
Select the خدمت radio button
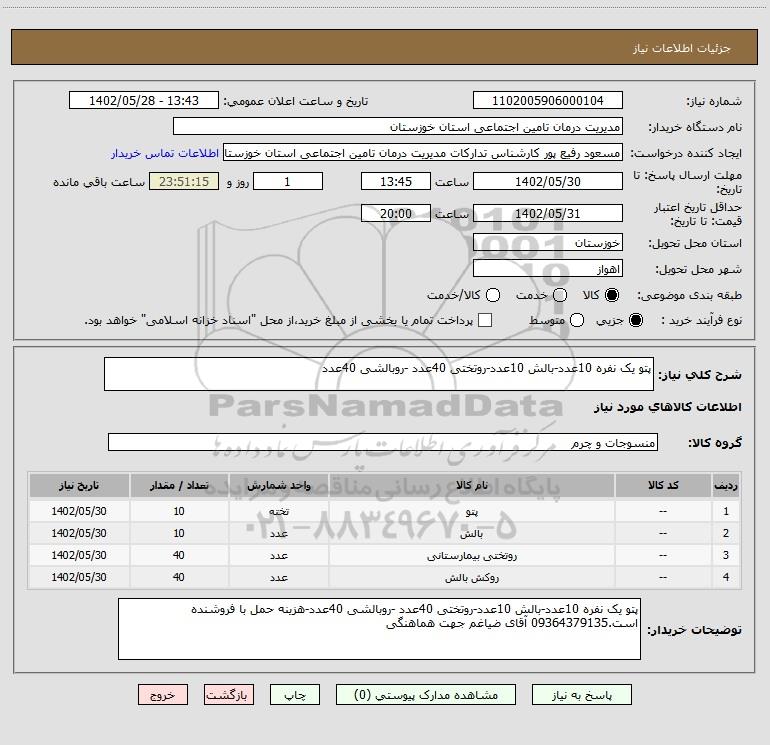[560, 295]
